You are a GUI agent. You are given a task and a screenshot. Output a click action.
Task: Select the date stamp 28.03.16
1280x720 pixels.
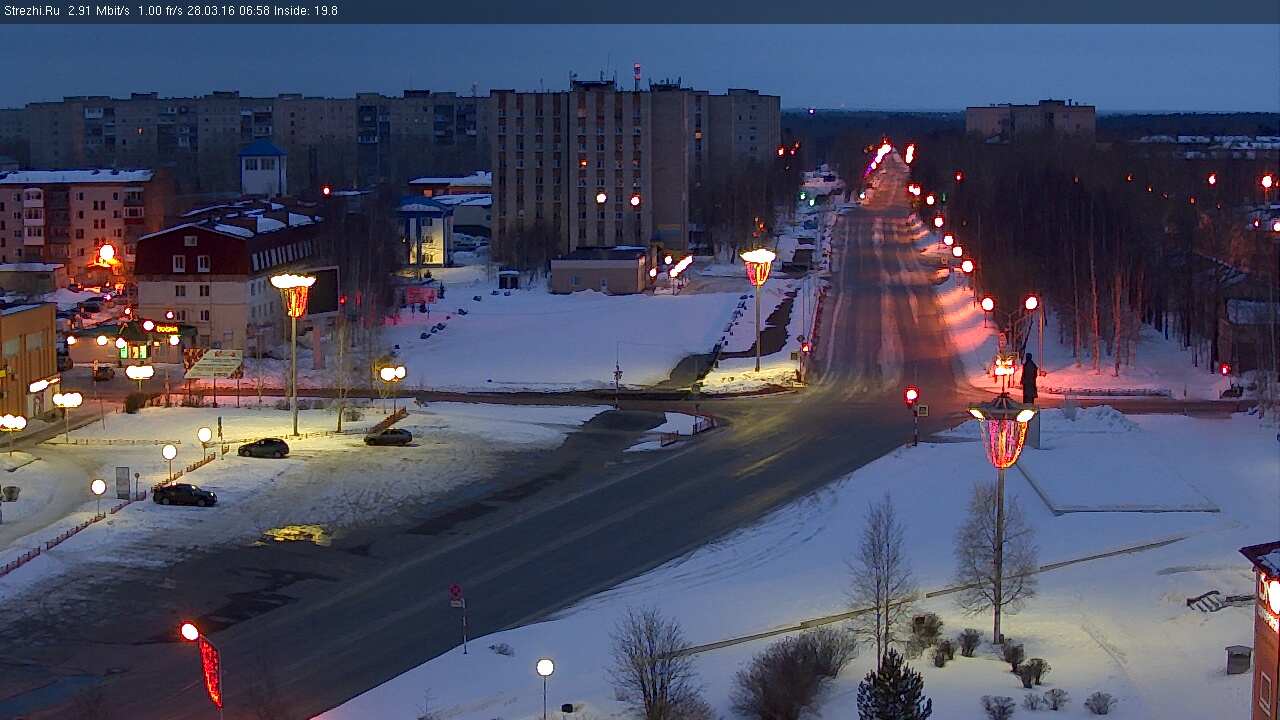click(209, 11)
